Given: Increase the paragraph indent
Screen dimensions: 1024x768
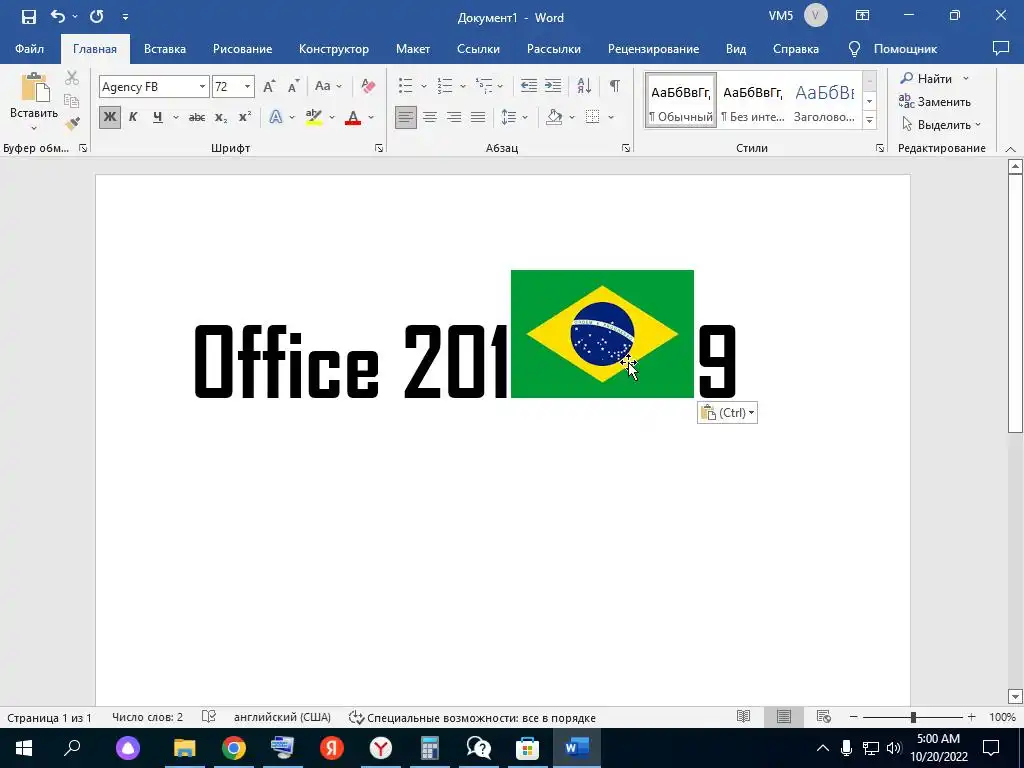Looking at the screenshot, I should pyautogui.click(x=553, y=86).
